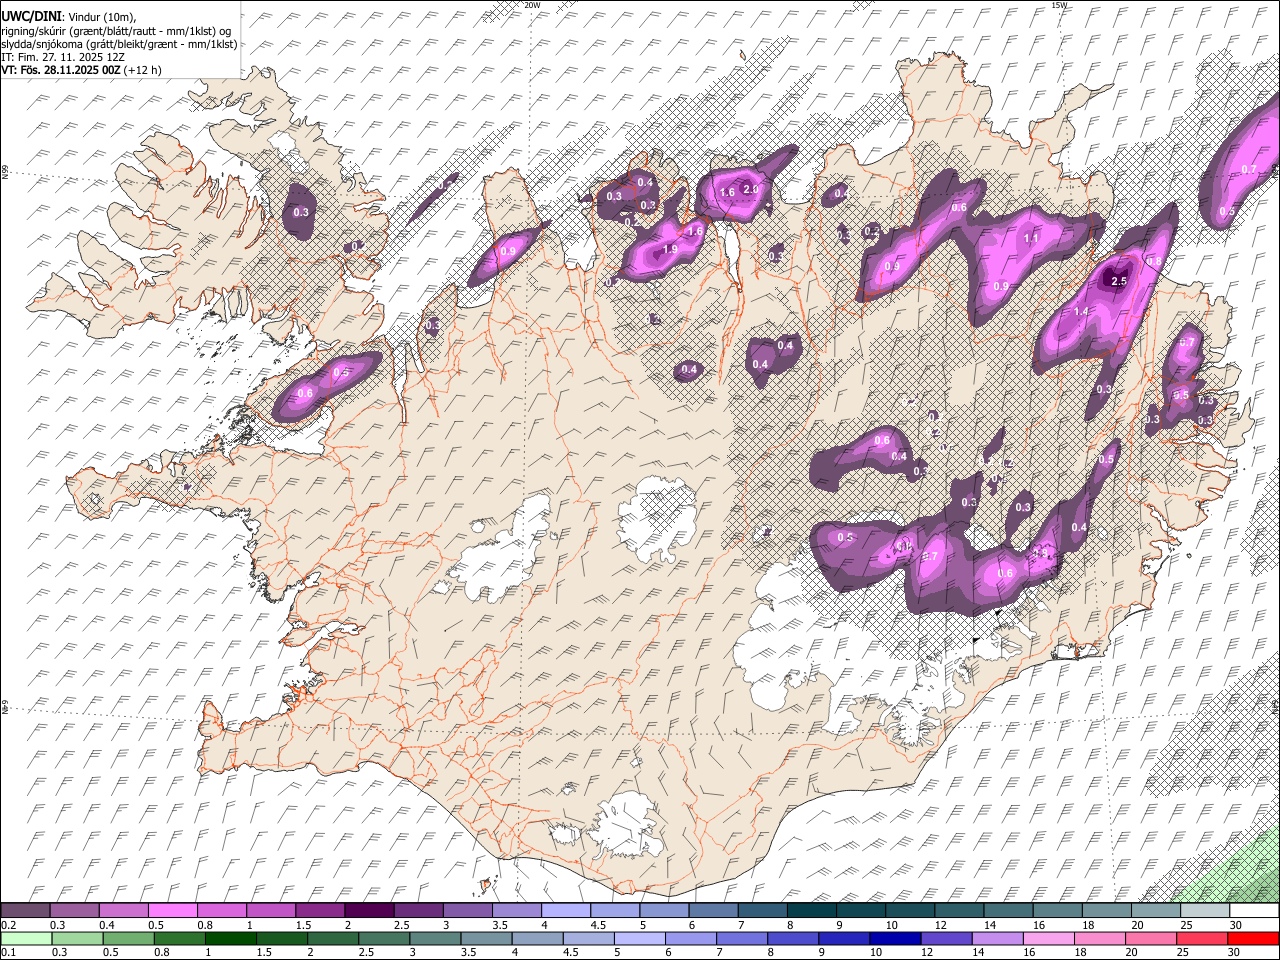Click the 12 label in the upper legend row
The width and height of the screenshot is (1280, 960).
pos(940,925)
